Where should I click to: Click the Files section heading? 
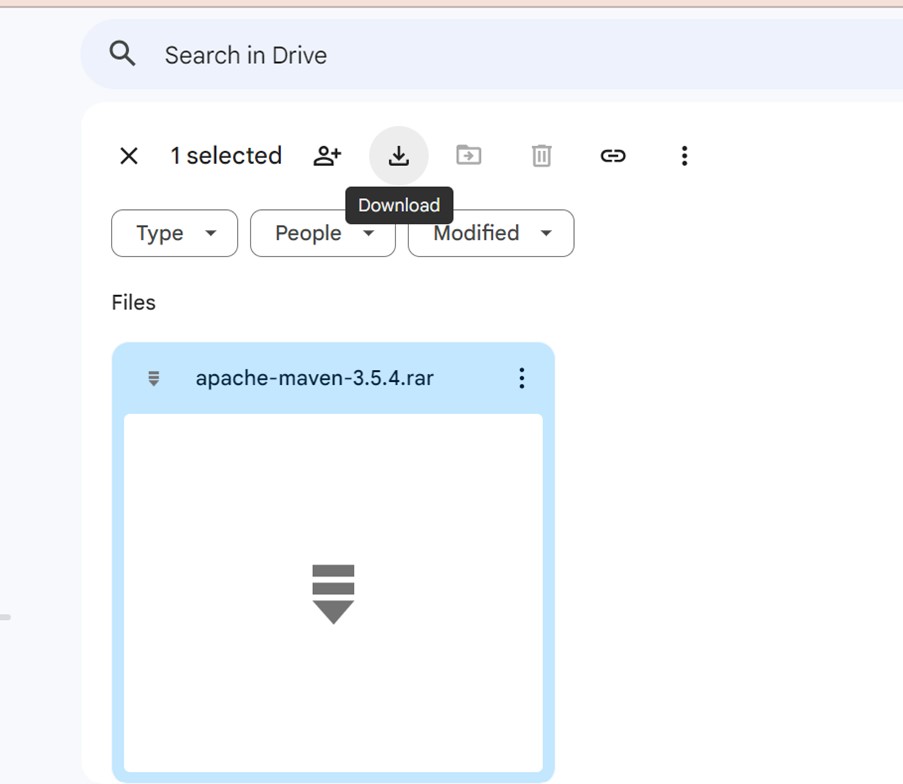133,302
